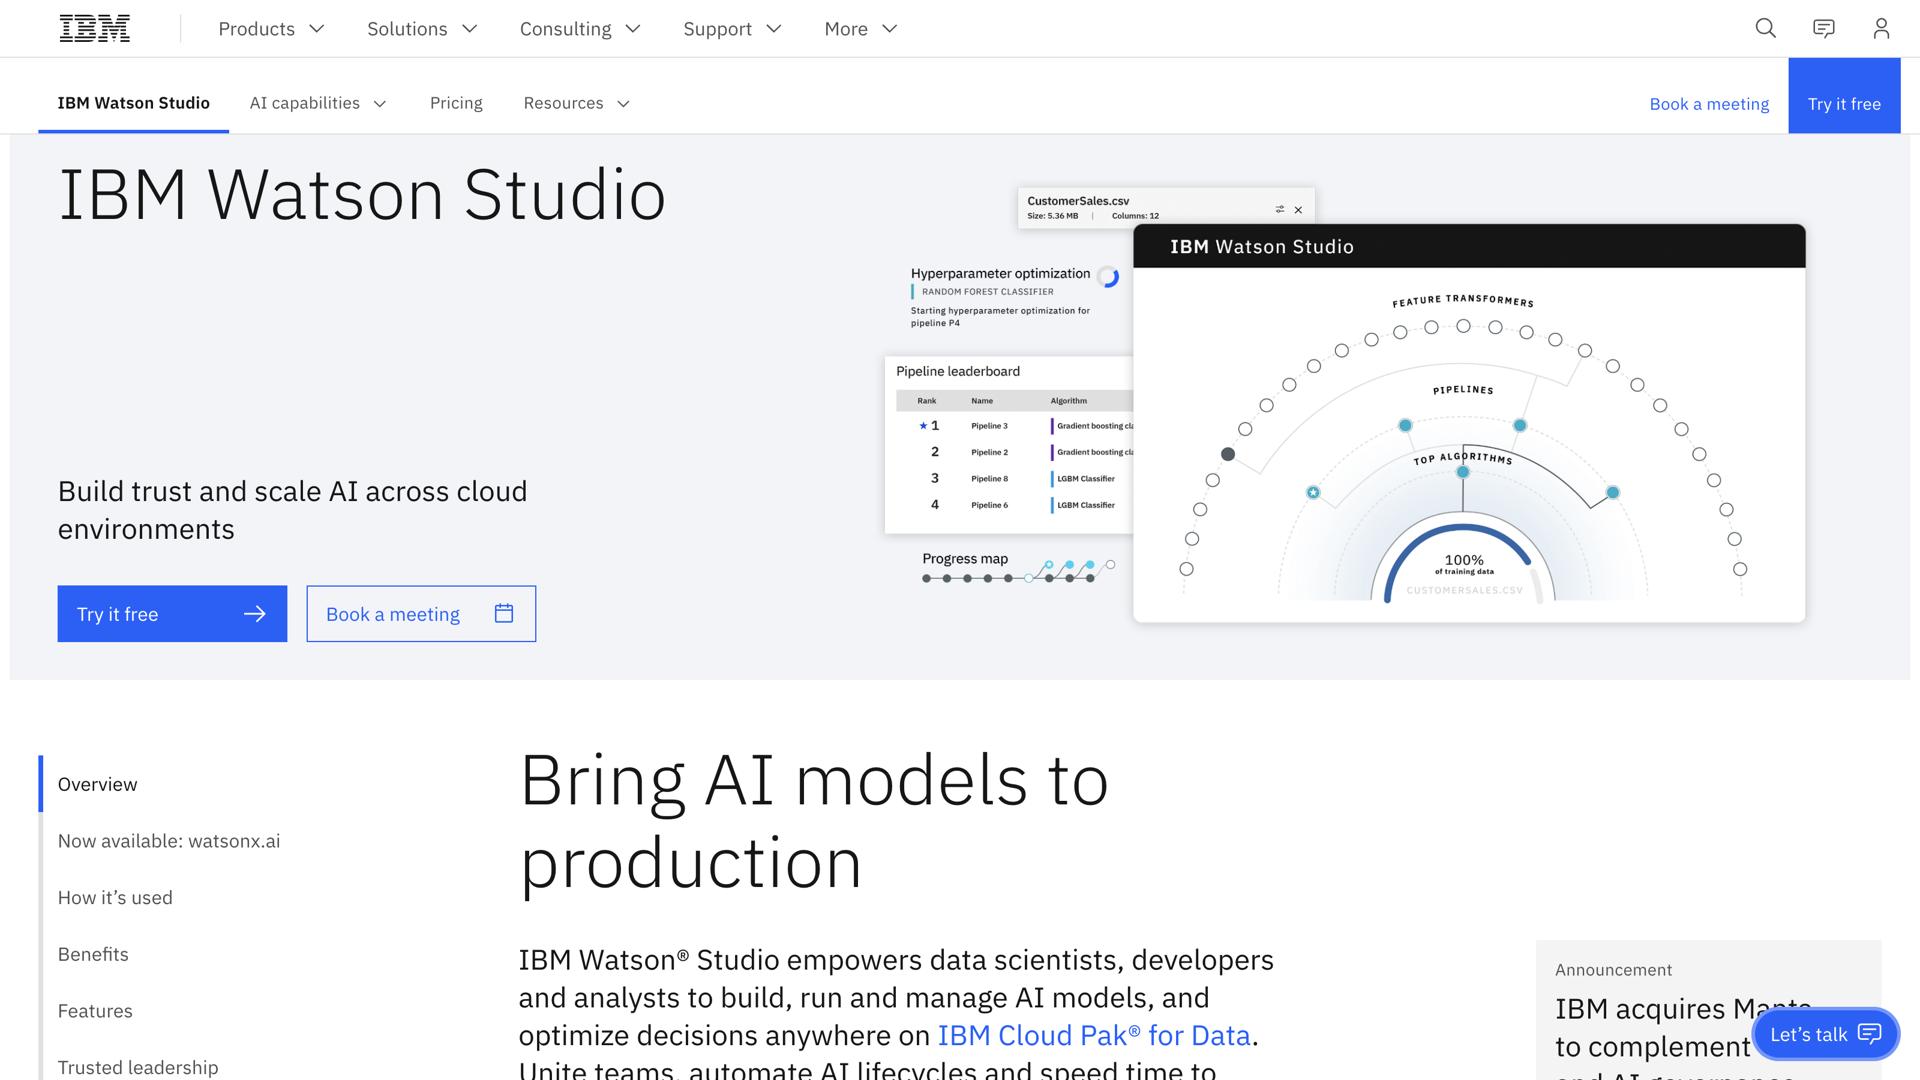Viewport: 1920px width, 1080px height.
Task: Expand the AI capabilities dropdown
Action: [318, 103]
